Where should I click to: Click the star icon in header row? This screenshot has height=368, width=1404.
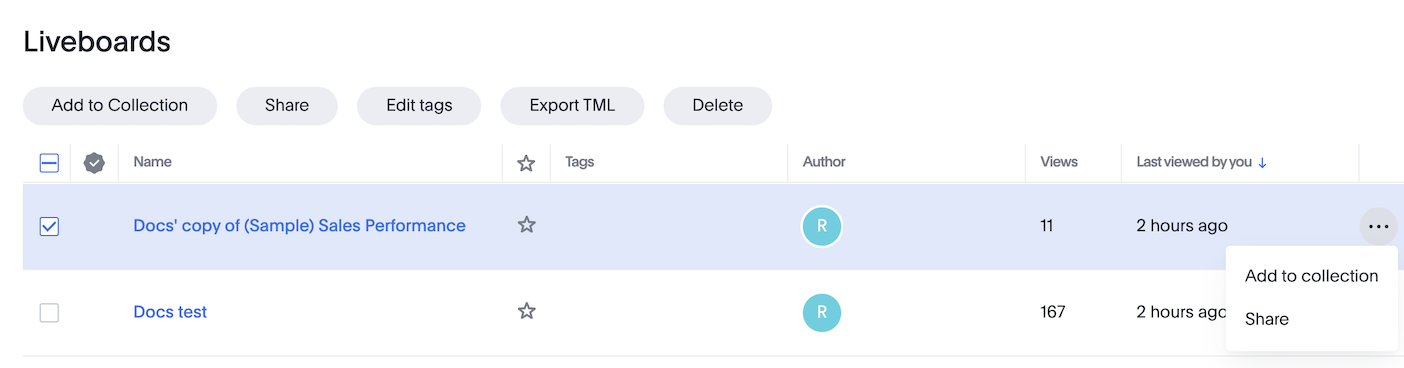(526, 163)
